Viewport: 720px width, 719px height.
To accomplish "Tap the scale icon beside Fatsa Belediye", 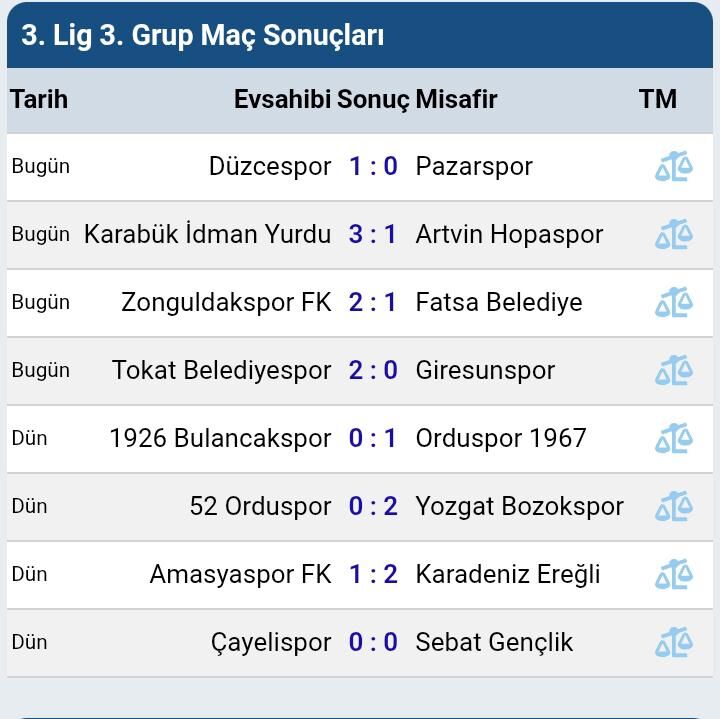I will point(673,303).
